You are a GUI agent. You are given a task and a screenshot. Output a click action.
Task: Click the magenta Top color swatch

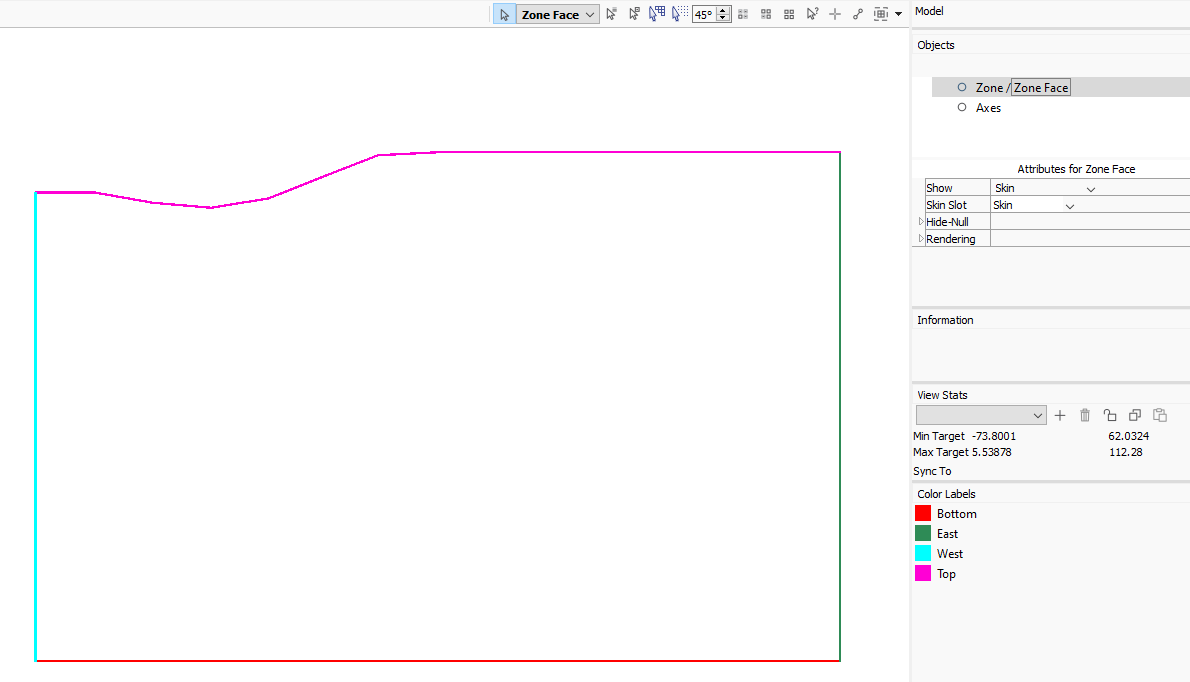click(x=923, y=574)
